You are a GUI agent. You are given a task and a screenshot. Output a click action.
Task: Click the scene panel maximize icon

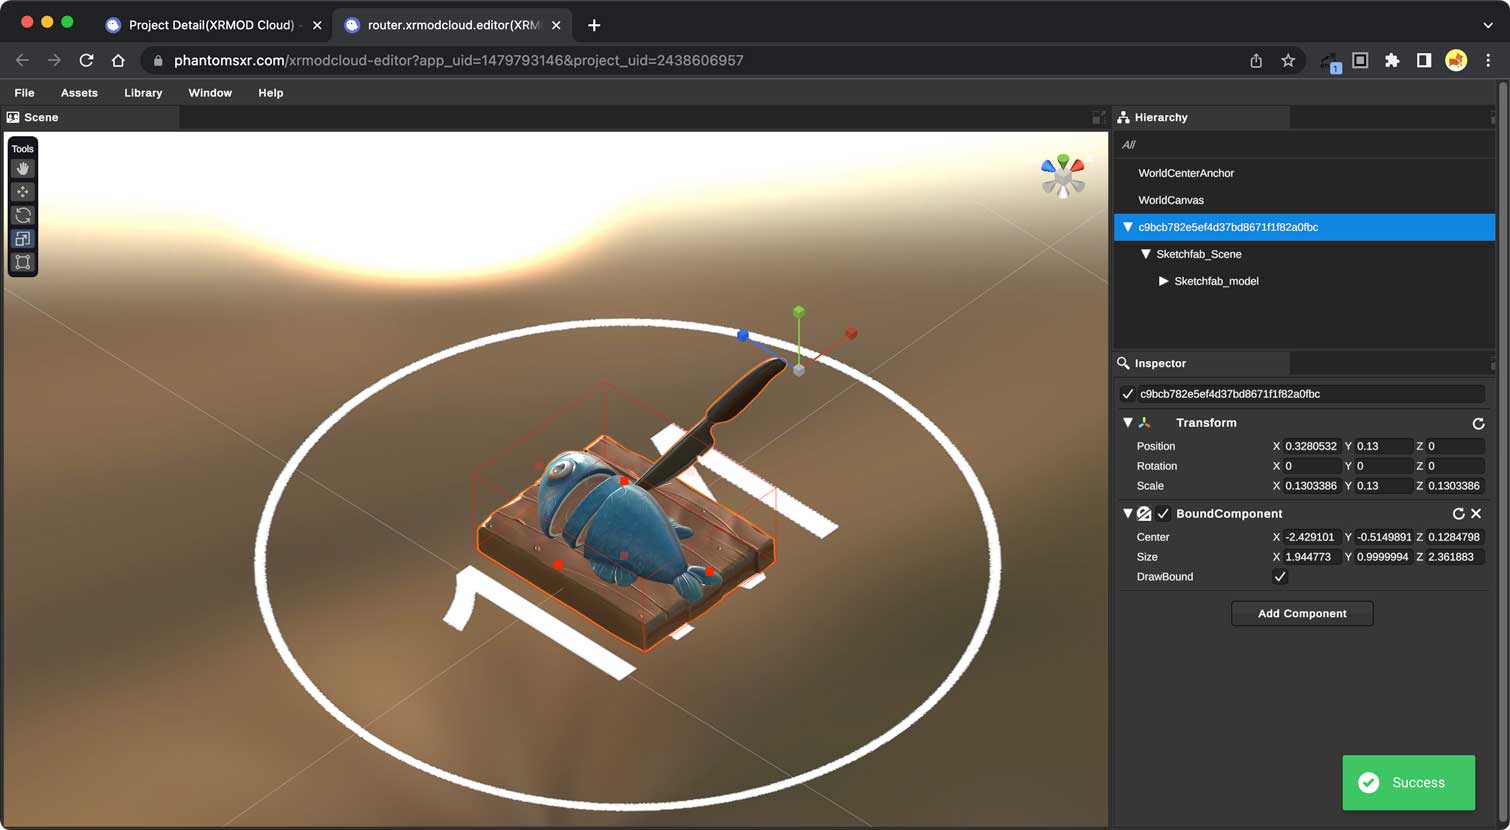(x=1099, y=117)
